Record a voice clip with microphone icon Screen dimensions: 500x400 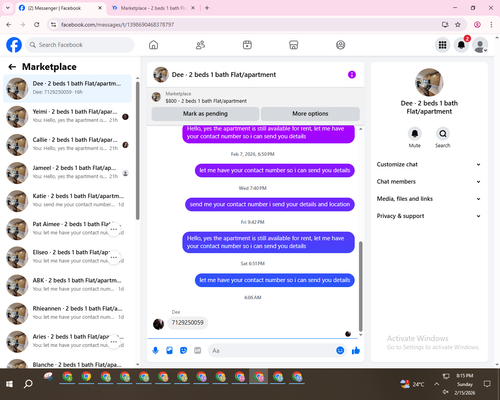pos(155,350)
